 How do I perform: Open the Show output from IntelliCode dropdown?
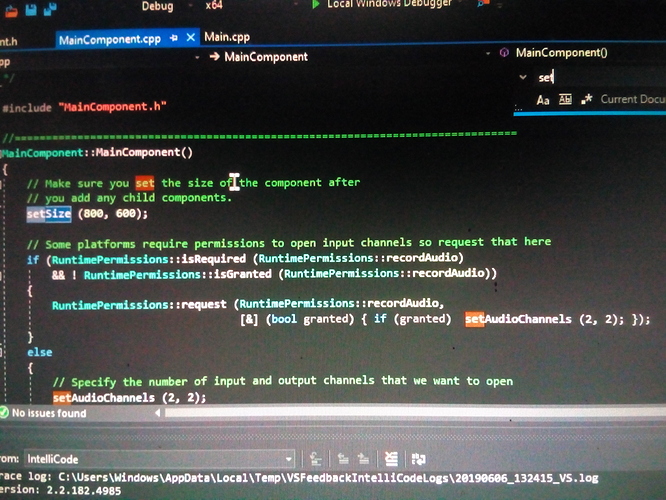[x=159, y=459]
